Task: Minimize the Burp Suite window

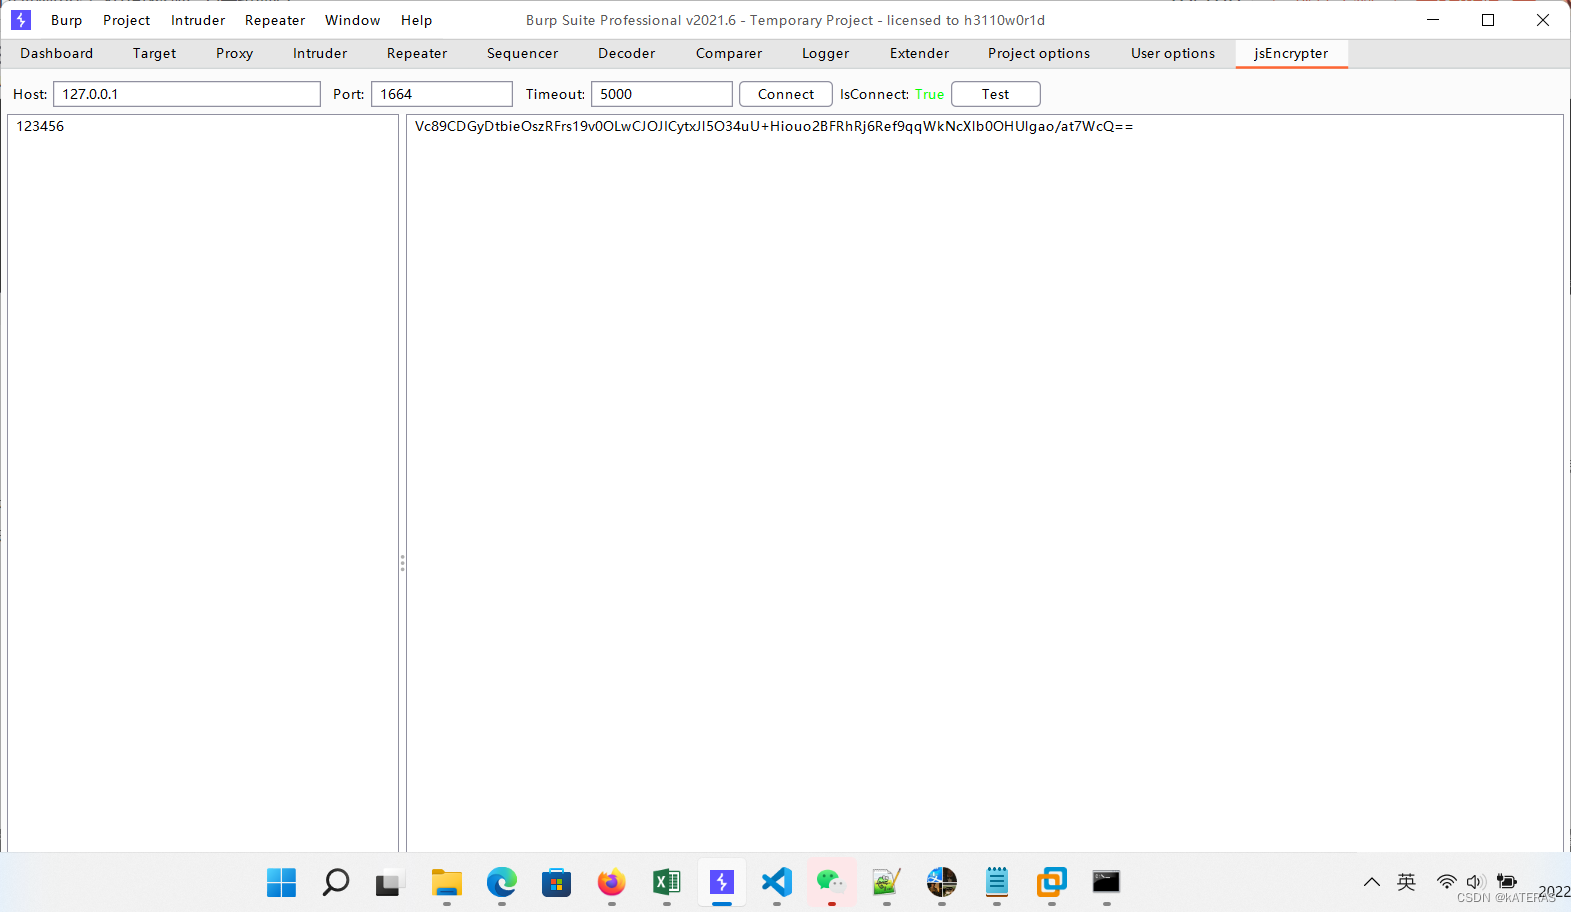Action: tap(1433, 20)
